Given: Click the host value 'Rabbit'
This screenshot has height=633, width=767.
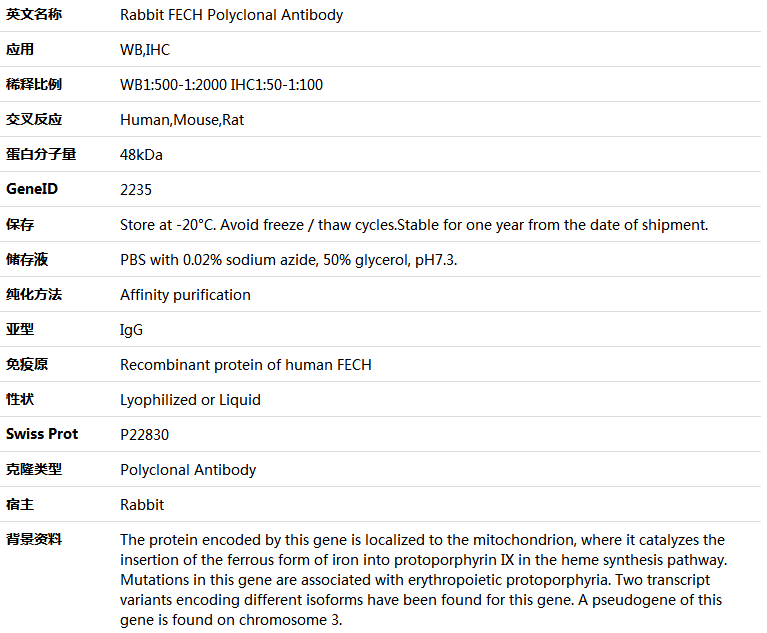Looking at the screenshot, I should pyautogui.click(x=142, y=505).
